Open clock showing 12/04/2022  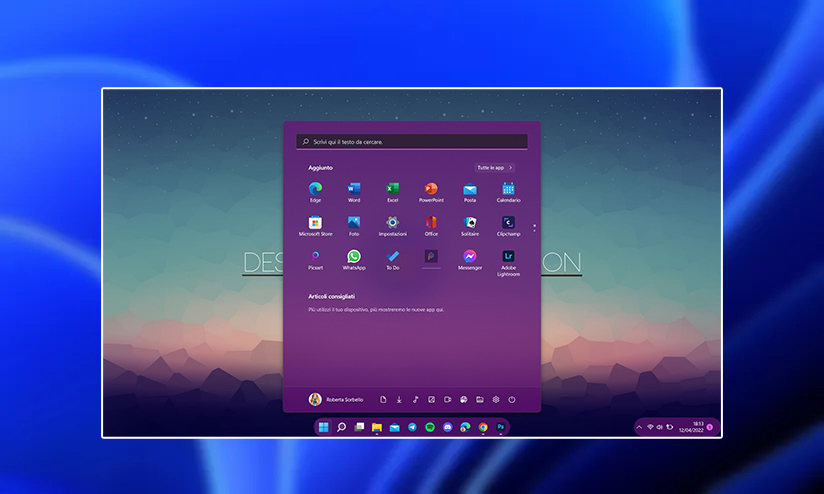click(x=691, y=427)
